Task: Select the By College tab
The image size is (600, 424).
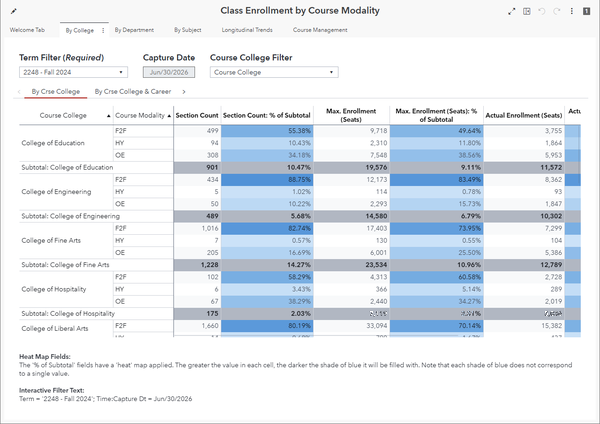Action: [80, 30]
